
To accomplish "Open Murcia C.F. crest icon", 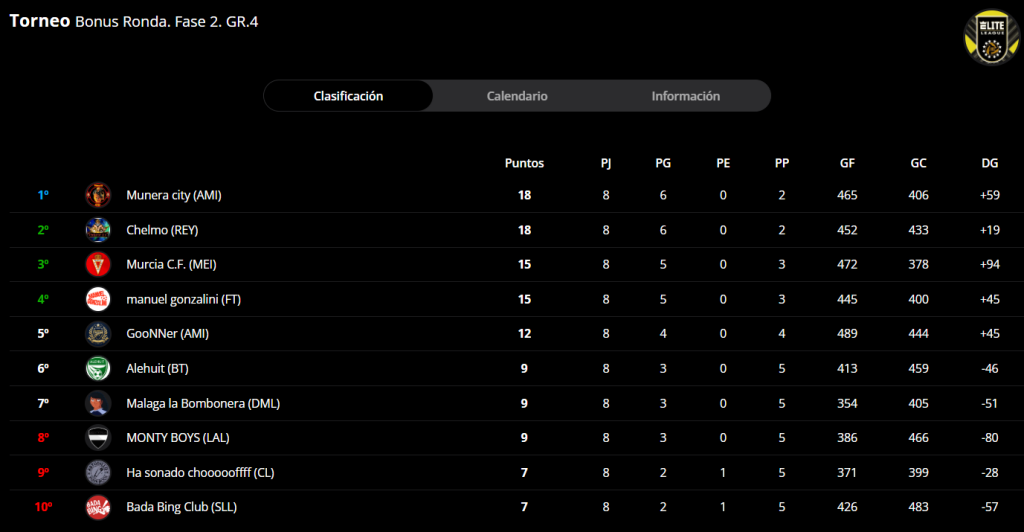I will pyautogui.click(x=98, y=265).
